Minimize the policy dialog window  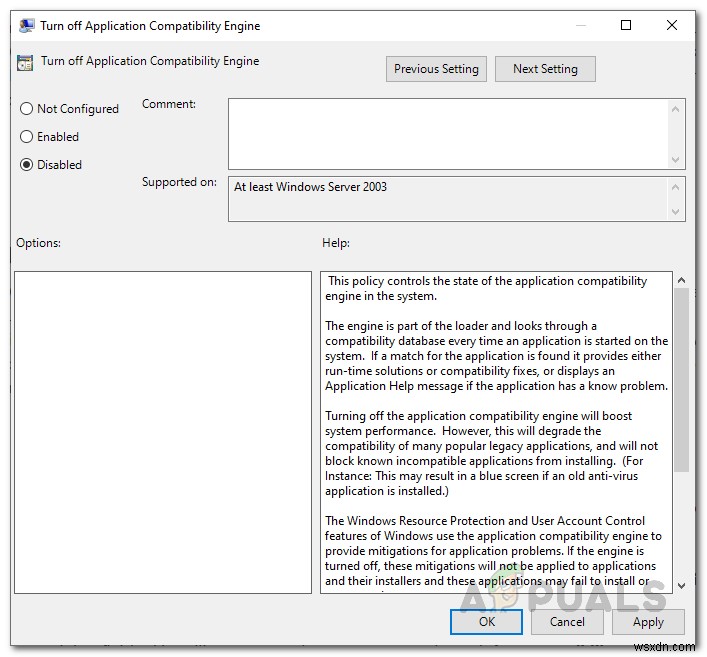coord(581,25)
